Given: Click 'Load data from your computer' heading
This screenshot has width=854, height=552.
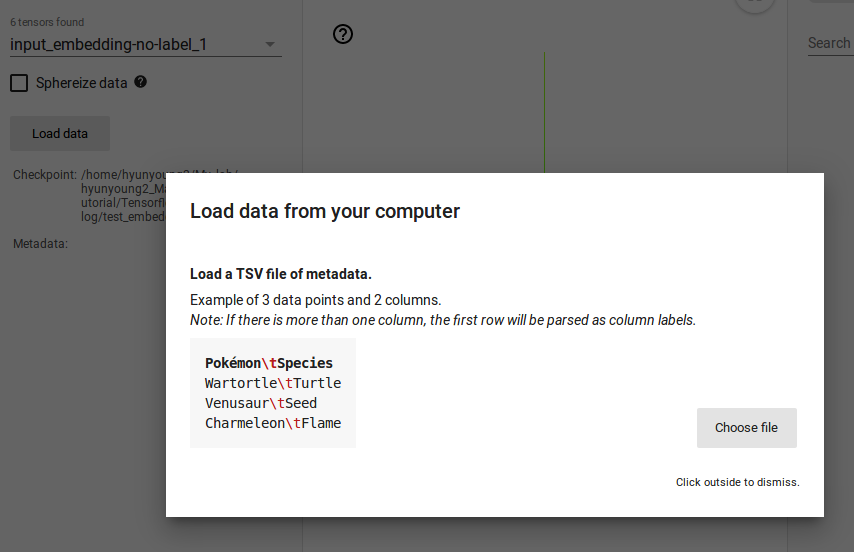Looking at the screenshot, I should pyautogui.click(x=325, y=211).
